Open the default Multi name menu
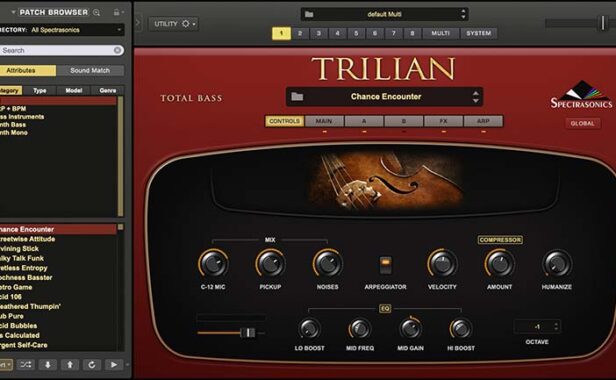This screenshot has height=380, width=616. coord(384,14)
